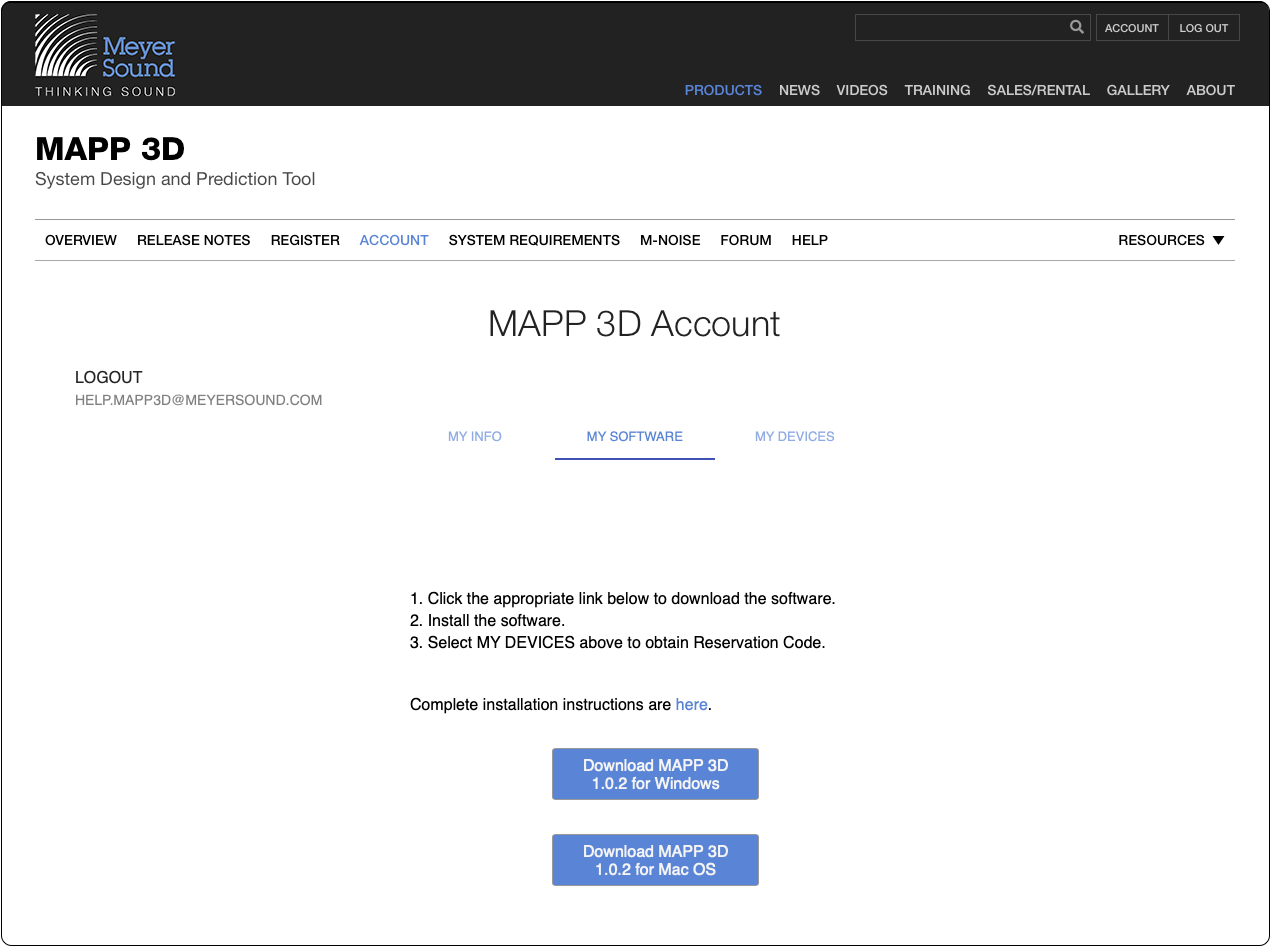This screenshot has height=946, width=1270.
Task: Open the FORUM tab
Action: pyautogui.click(x=746, y=240)
